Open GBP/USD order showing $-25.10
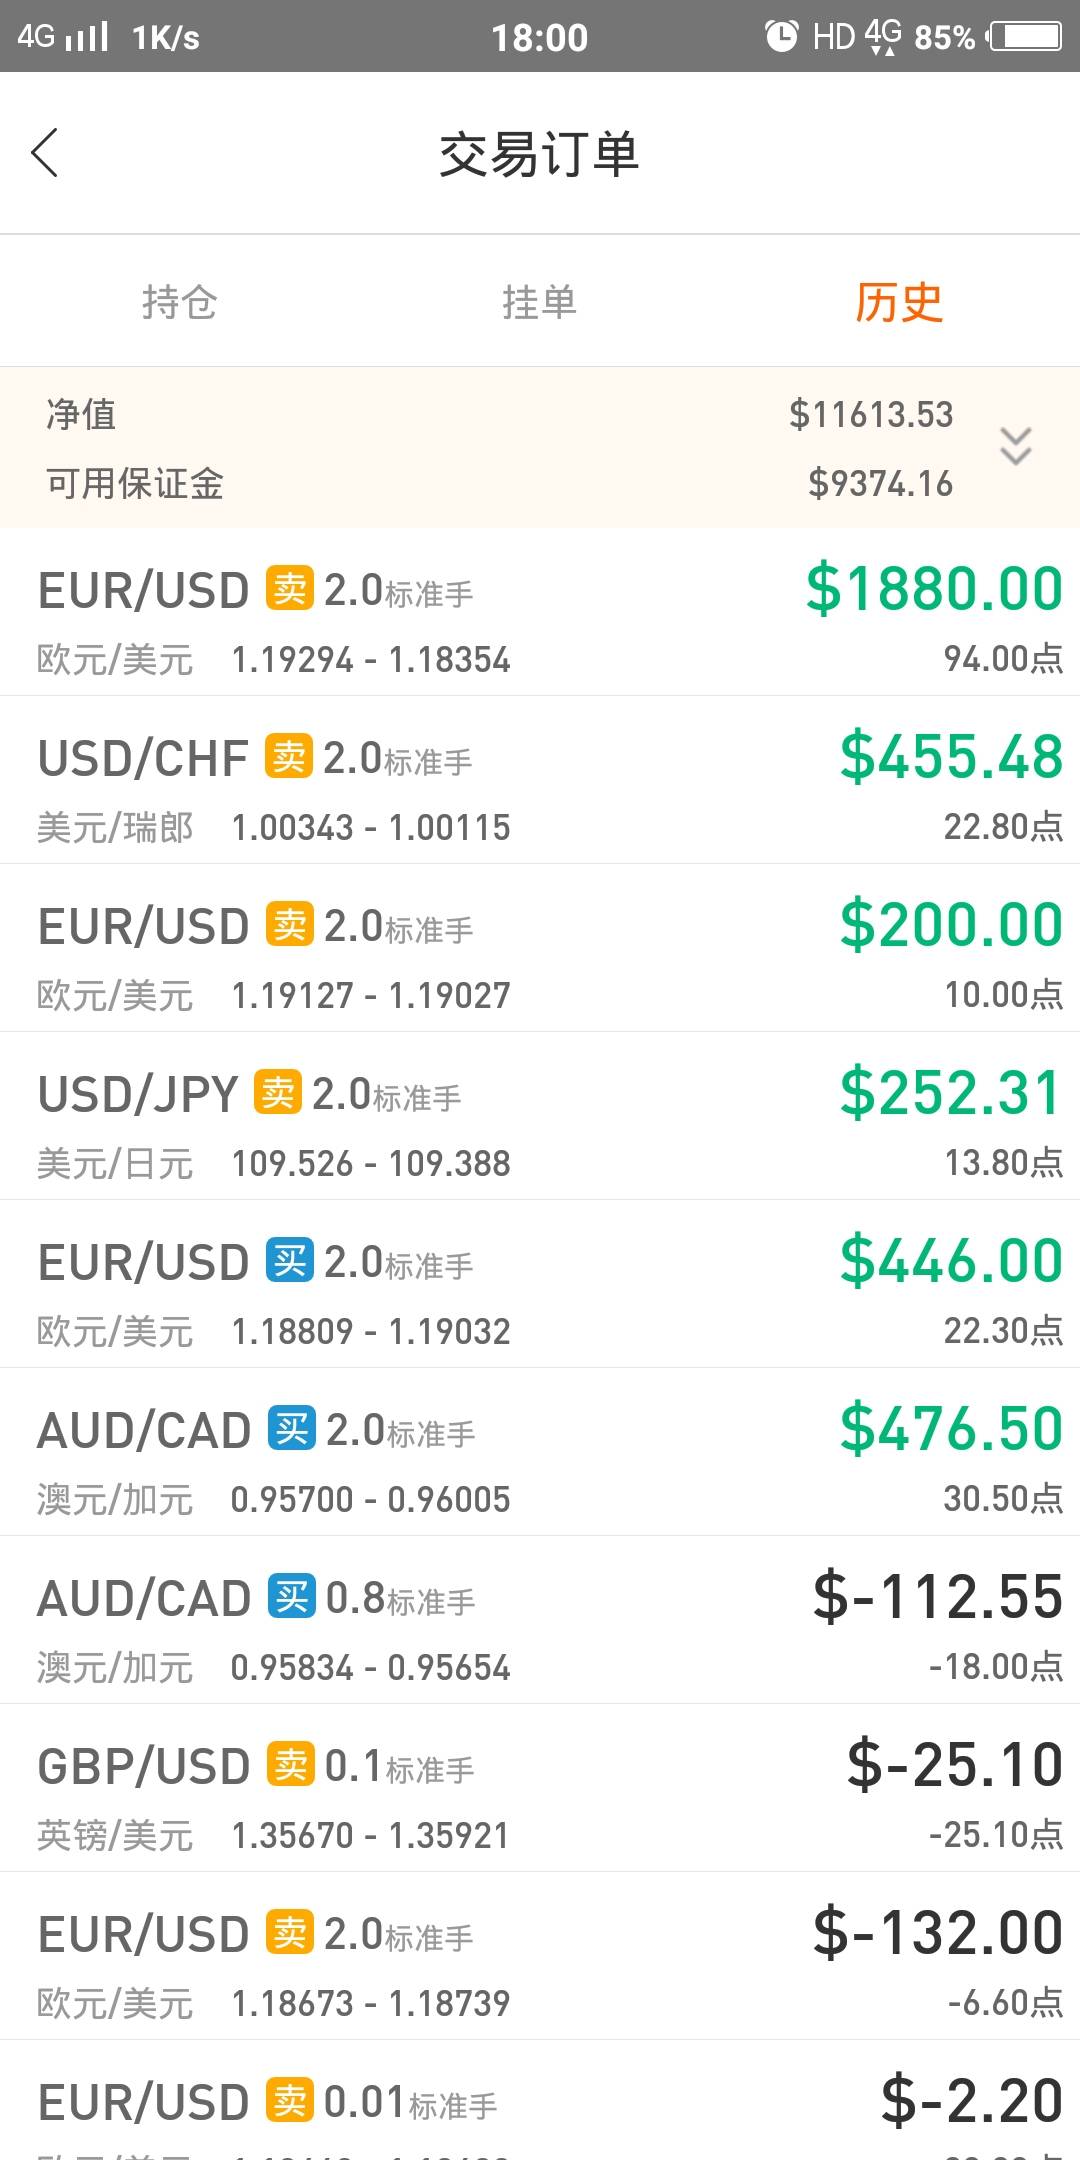This screenshot has width=1080, height=2160. 540,1788
